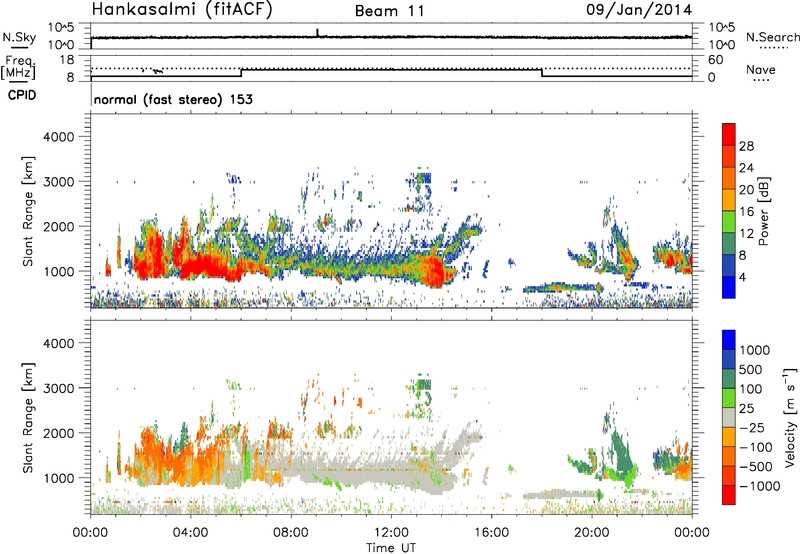Click the '3000' tick on the velocity panel

(58, 388)
